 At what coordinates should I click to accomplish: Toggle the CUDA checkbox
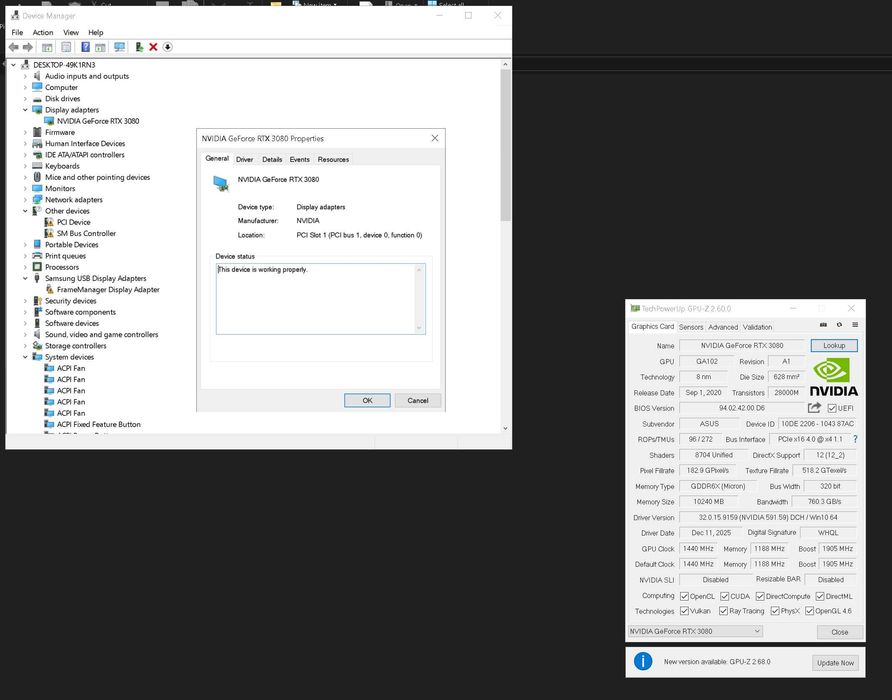point(724,596)
